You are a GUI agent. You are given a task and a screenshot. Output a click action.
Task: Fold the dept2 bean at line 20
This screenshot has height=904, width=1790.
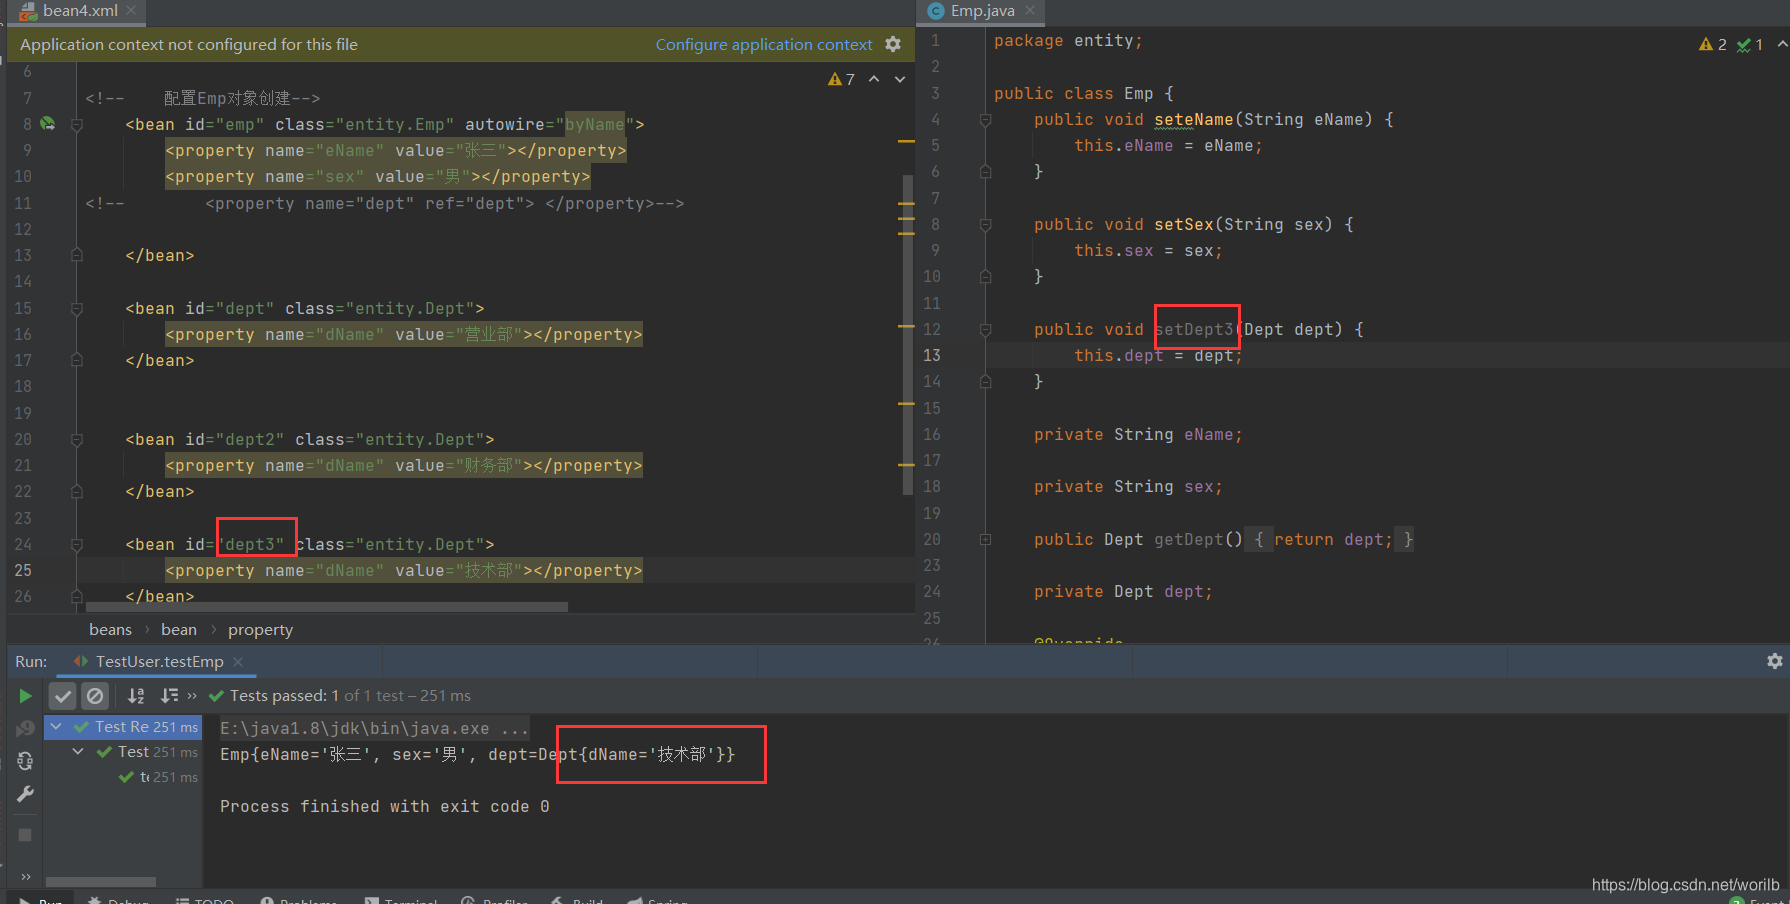pos(77,440)
